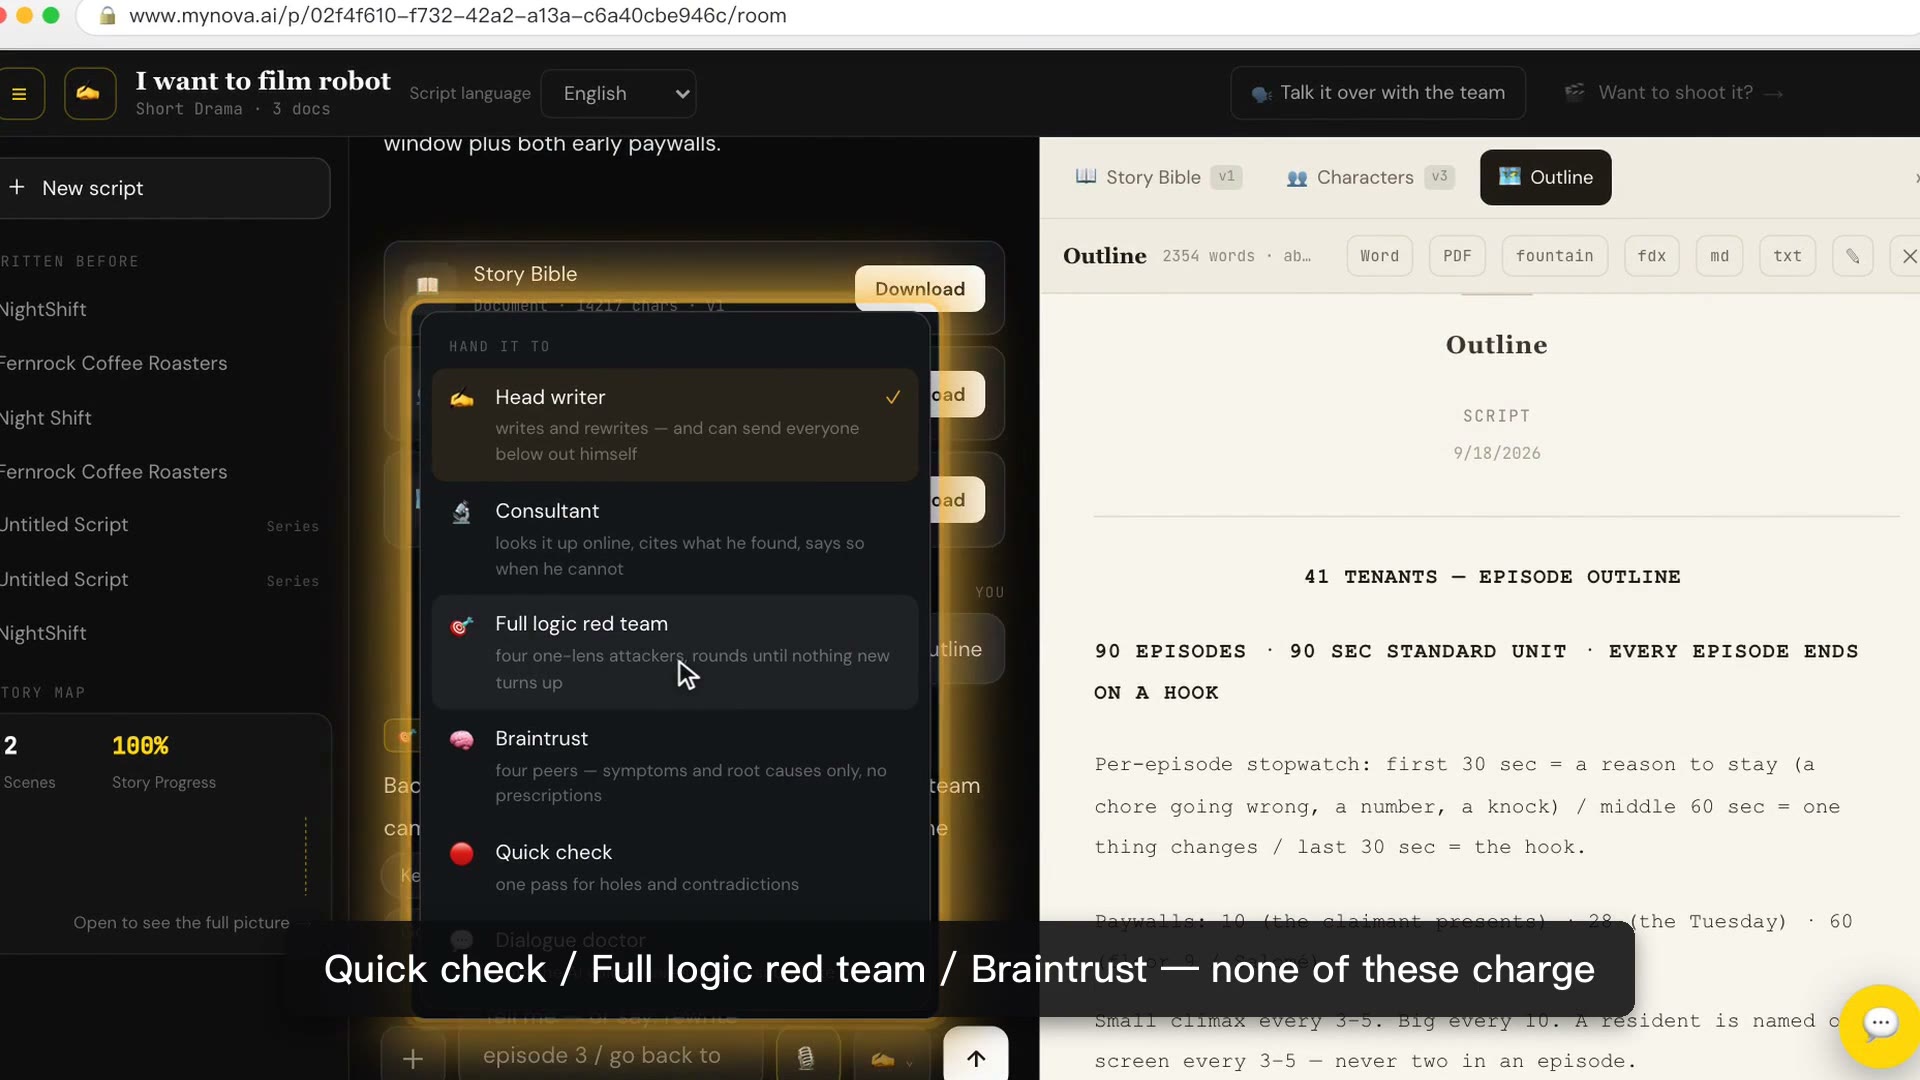Image resolution: width=1920 pixels, height=1080 pixels.
Task: Switch to the Characters tab
Action: coord(1368,177)
